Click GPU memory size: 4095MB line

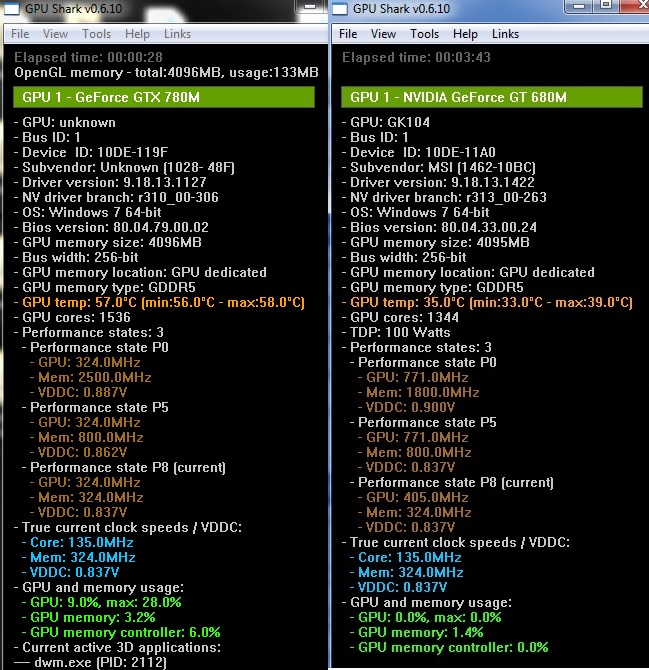pyautogui.click(x=436, y=242)
